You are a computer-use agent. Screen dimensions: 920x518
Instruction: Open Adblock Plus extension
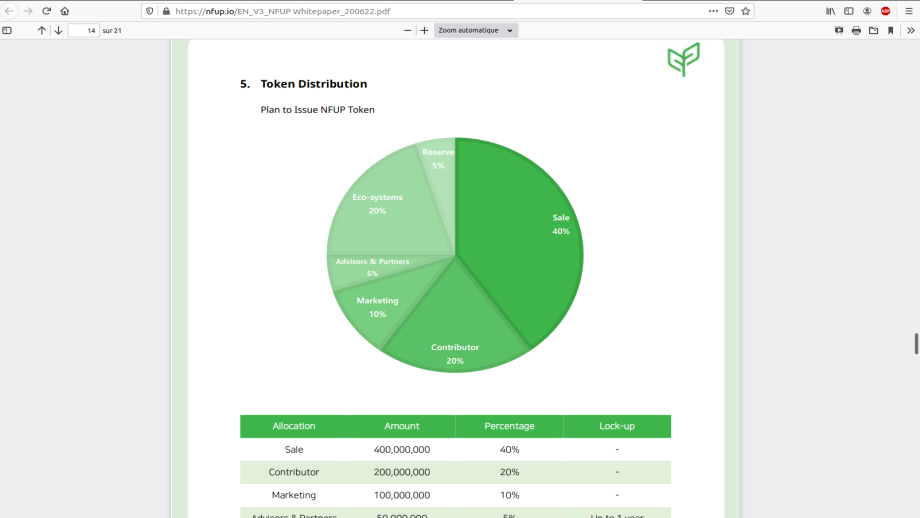click(885, 11)
